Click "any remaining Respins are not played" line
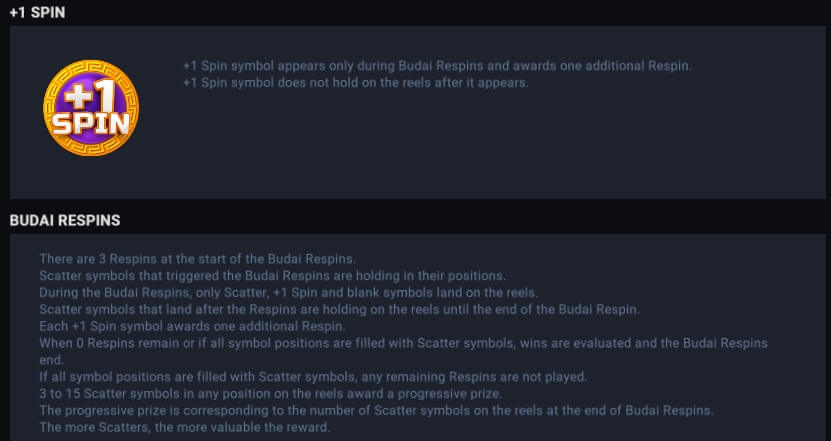 click(x=313, y=377)
